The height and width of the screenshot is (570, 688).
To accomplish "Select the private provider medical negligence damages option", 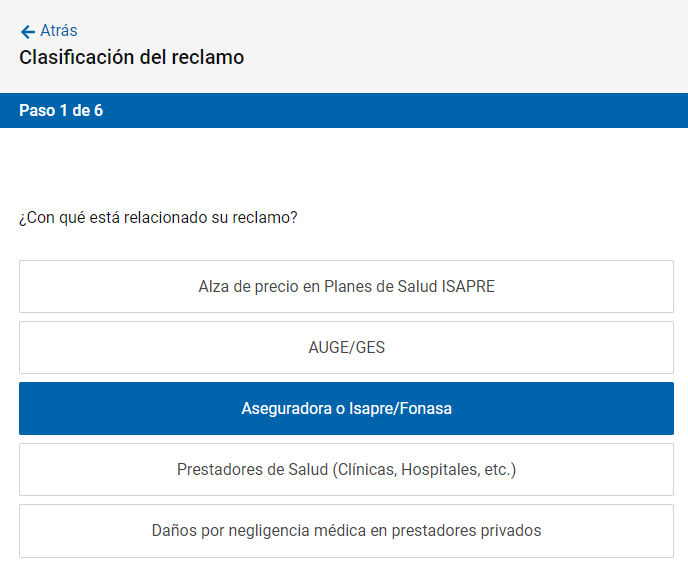I will coord(346,531).
